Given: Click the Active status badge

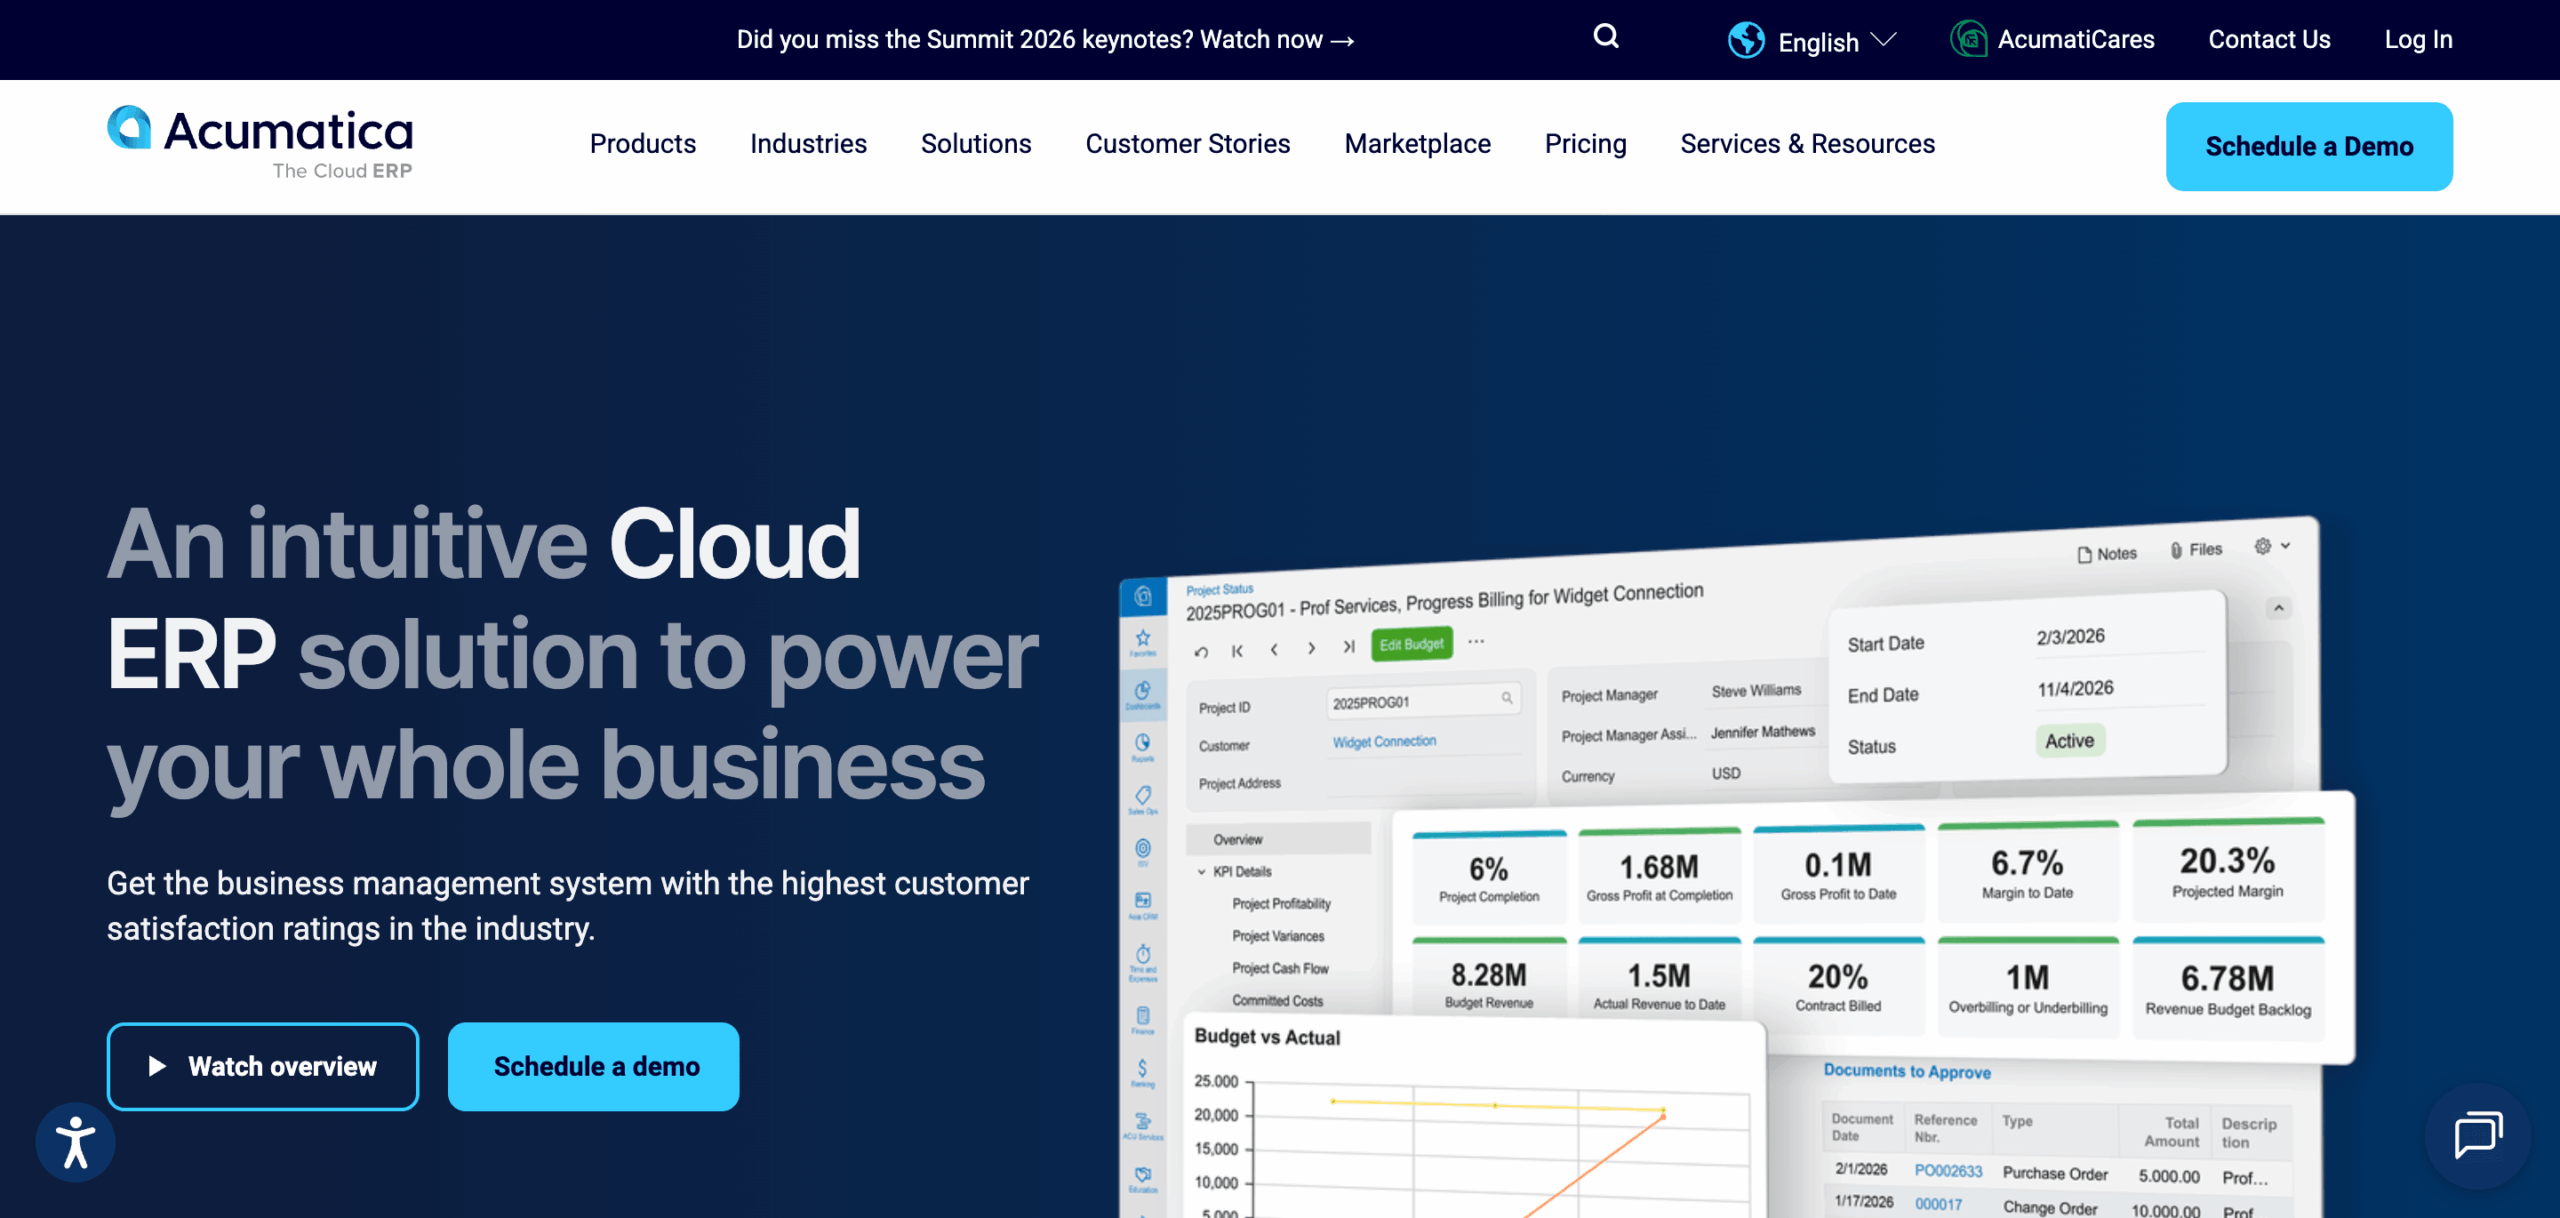Looking at the screenshot, I should click(2070, 741).
